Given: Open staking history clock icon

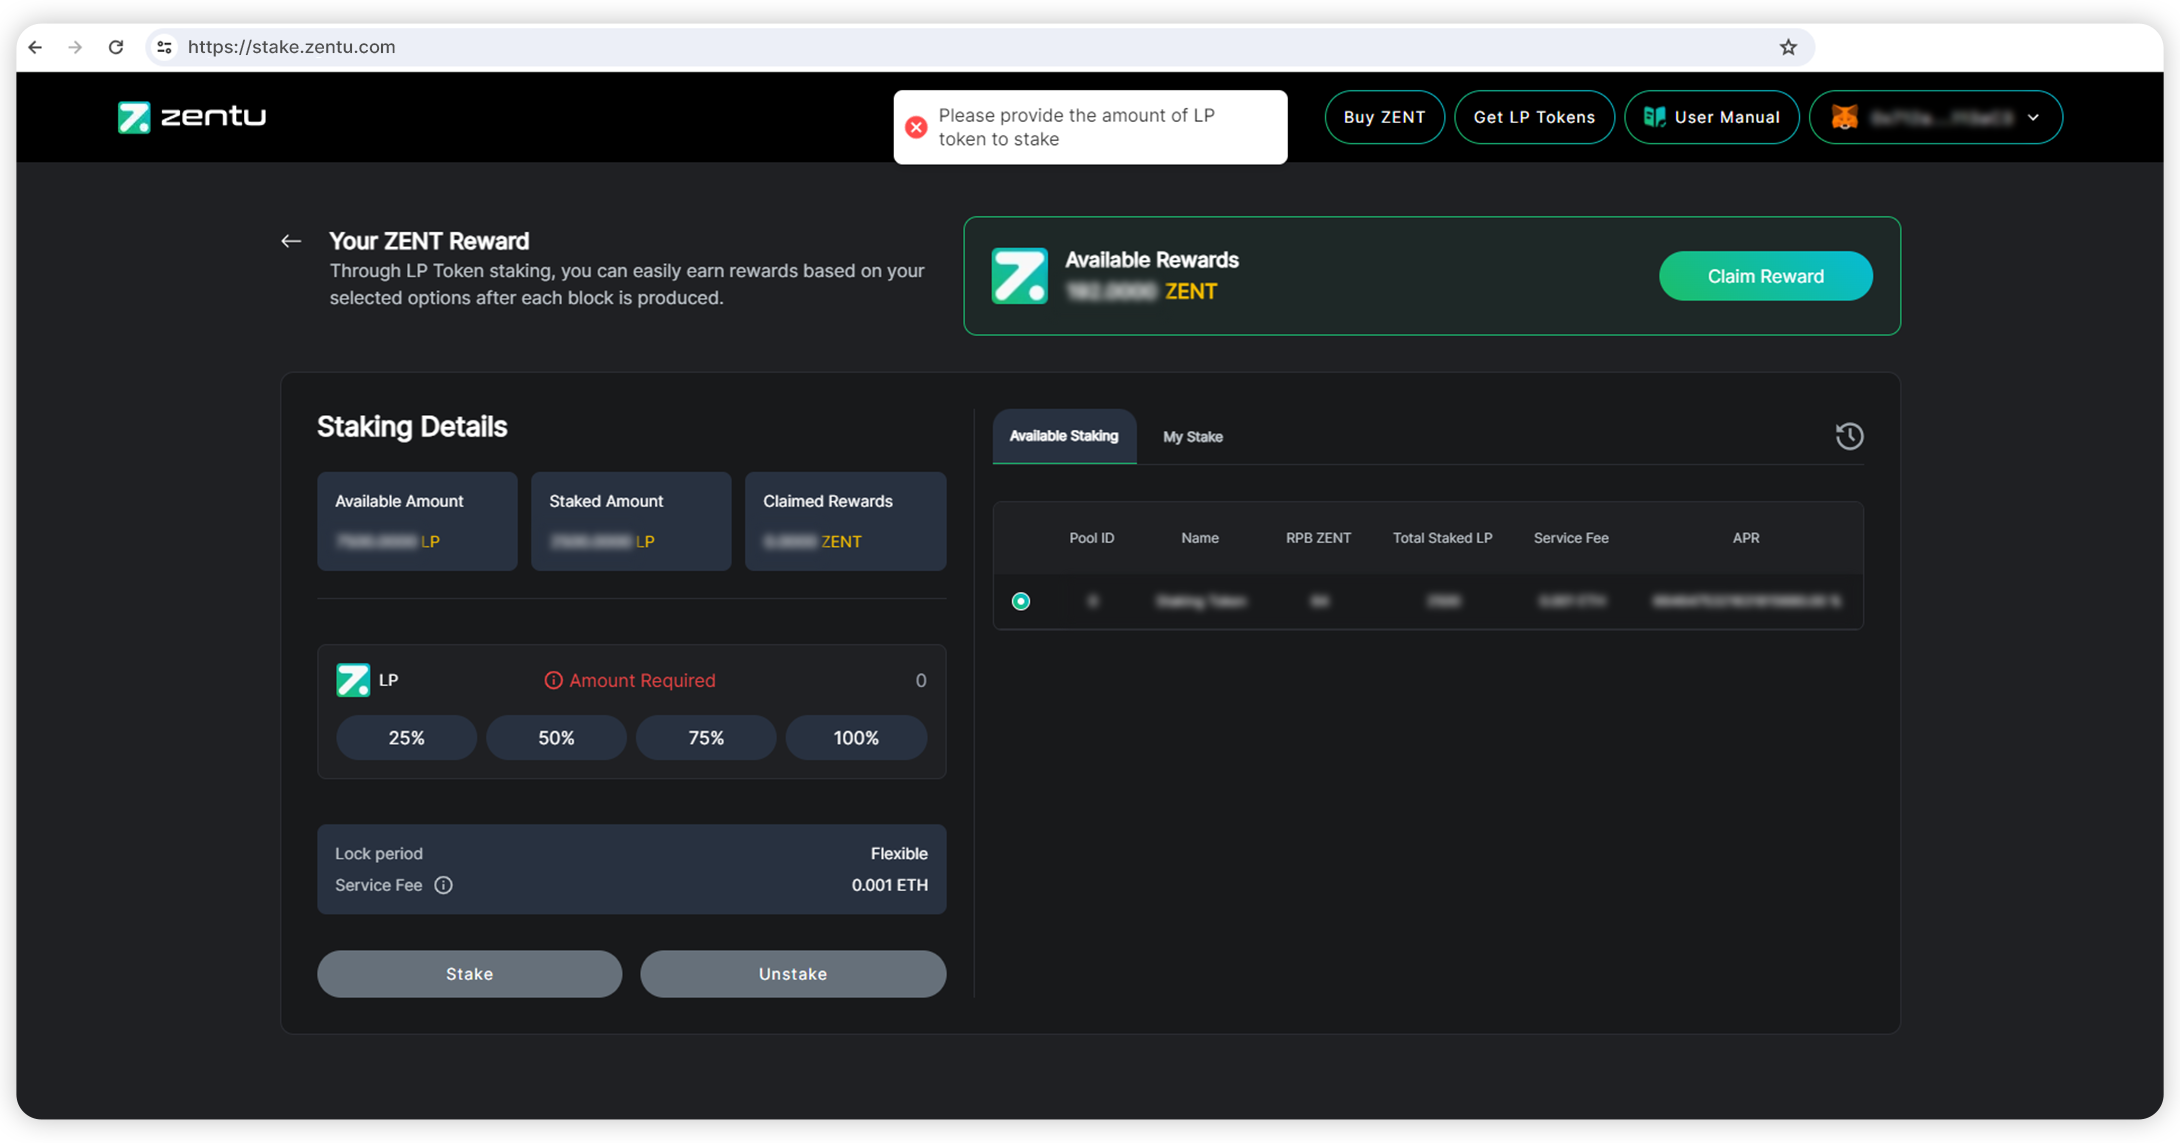Looking at the screenshot, I should click(x=1849, y=436).
